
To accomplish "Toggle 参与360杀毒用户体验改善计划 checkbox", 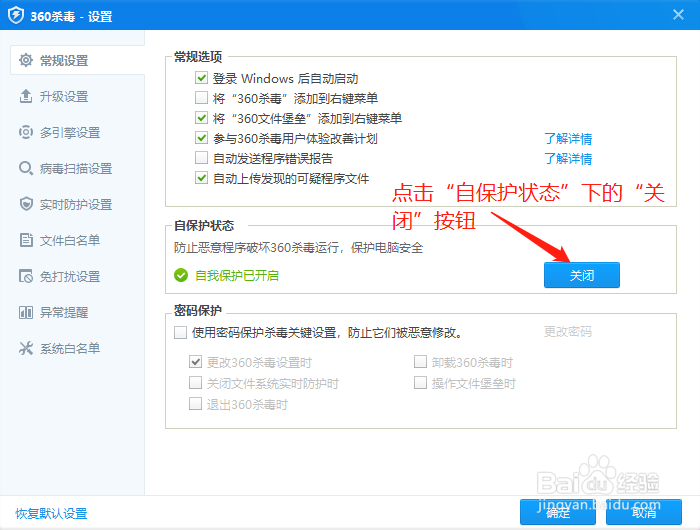I will pos(201,138).
